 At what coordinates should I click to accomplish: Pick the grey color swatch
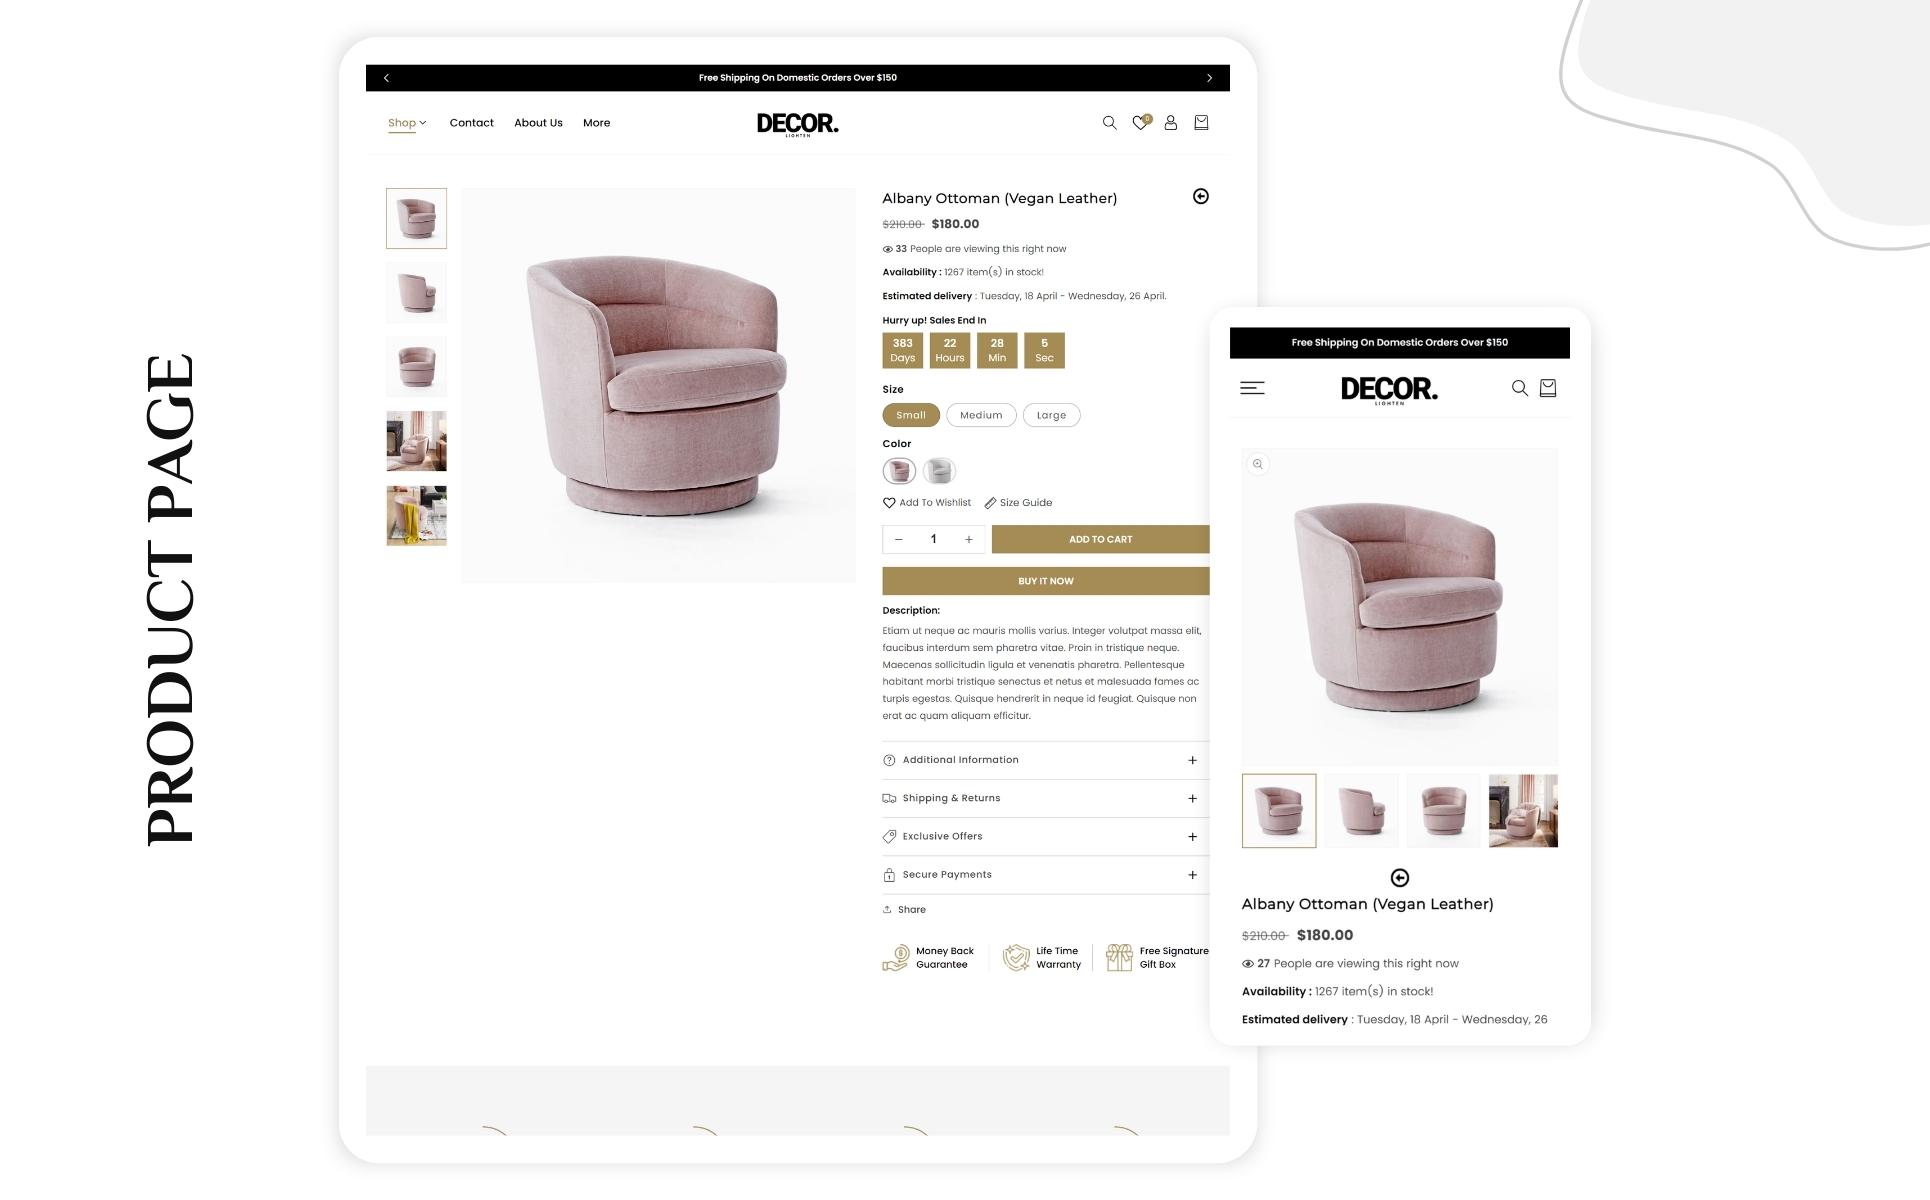[x=939, y=470]
